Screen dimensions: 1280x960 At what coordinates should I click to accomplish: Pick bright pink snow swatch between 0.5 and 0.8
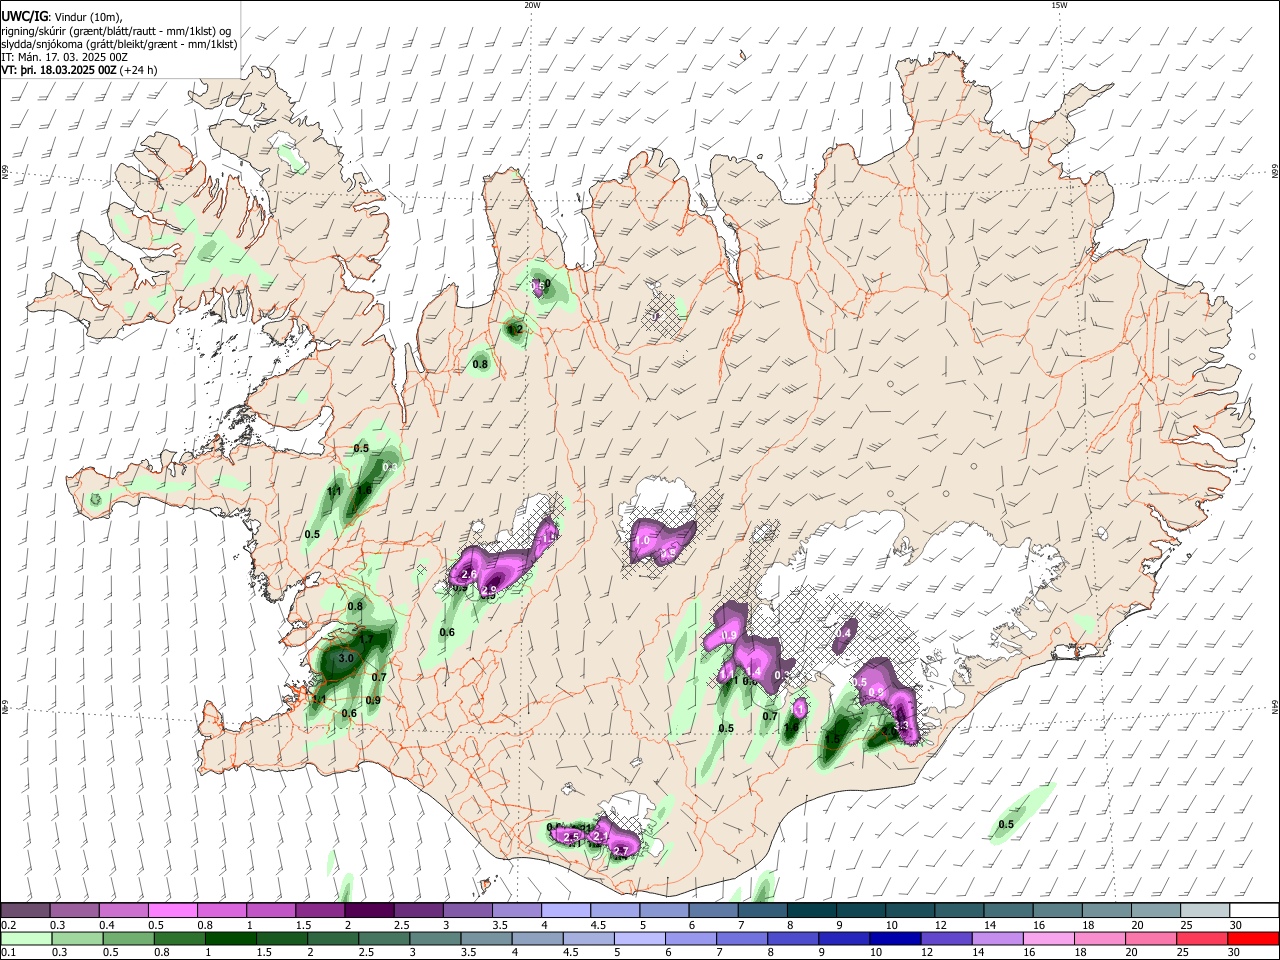click(x=172, y=911)
